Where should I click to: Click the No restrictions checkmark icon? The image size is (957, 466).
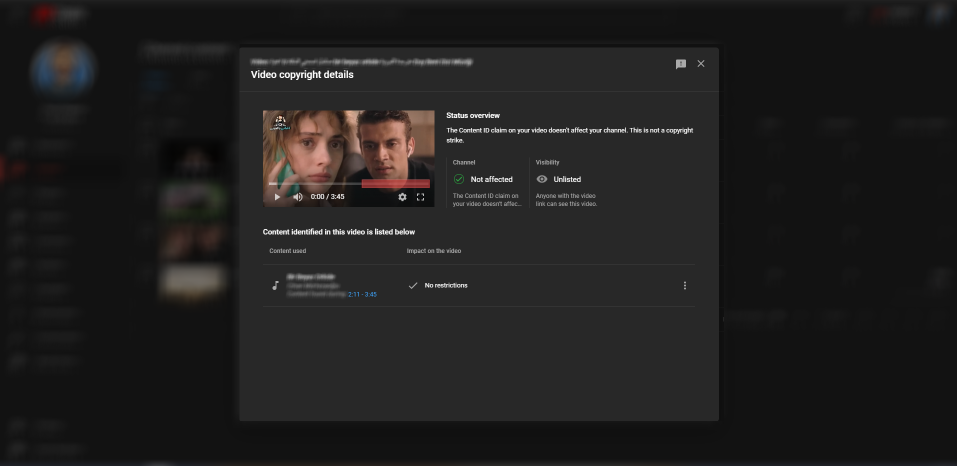click(x=413, y=286)
